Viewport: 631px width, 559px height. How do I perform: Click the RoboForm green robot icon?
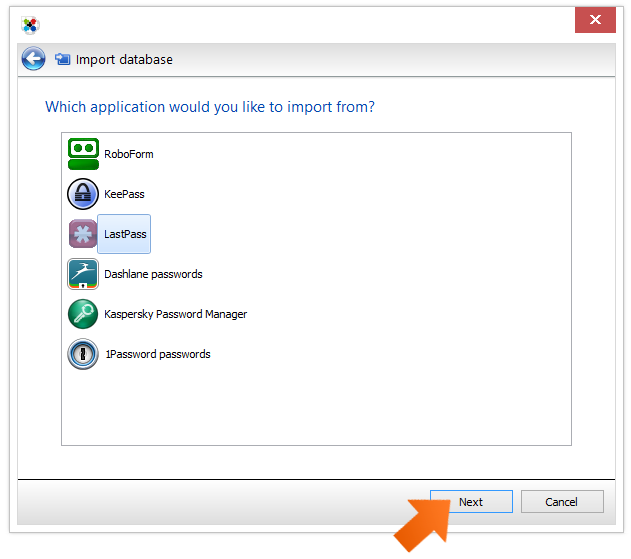pyautogui.click(x=83, y=154)
